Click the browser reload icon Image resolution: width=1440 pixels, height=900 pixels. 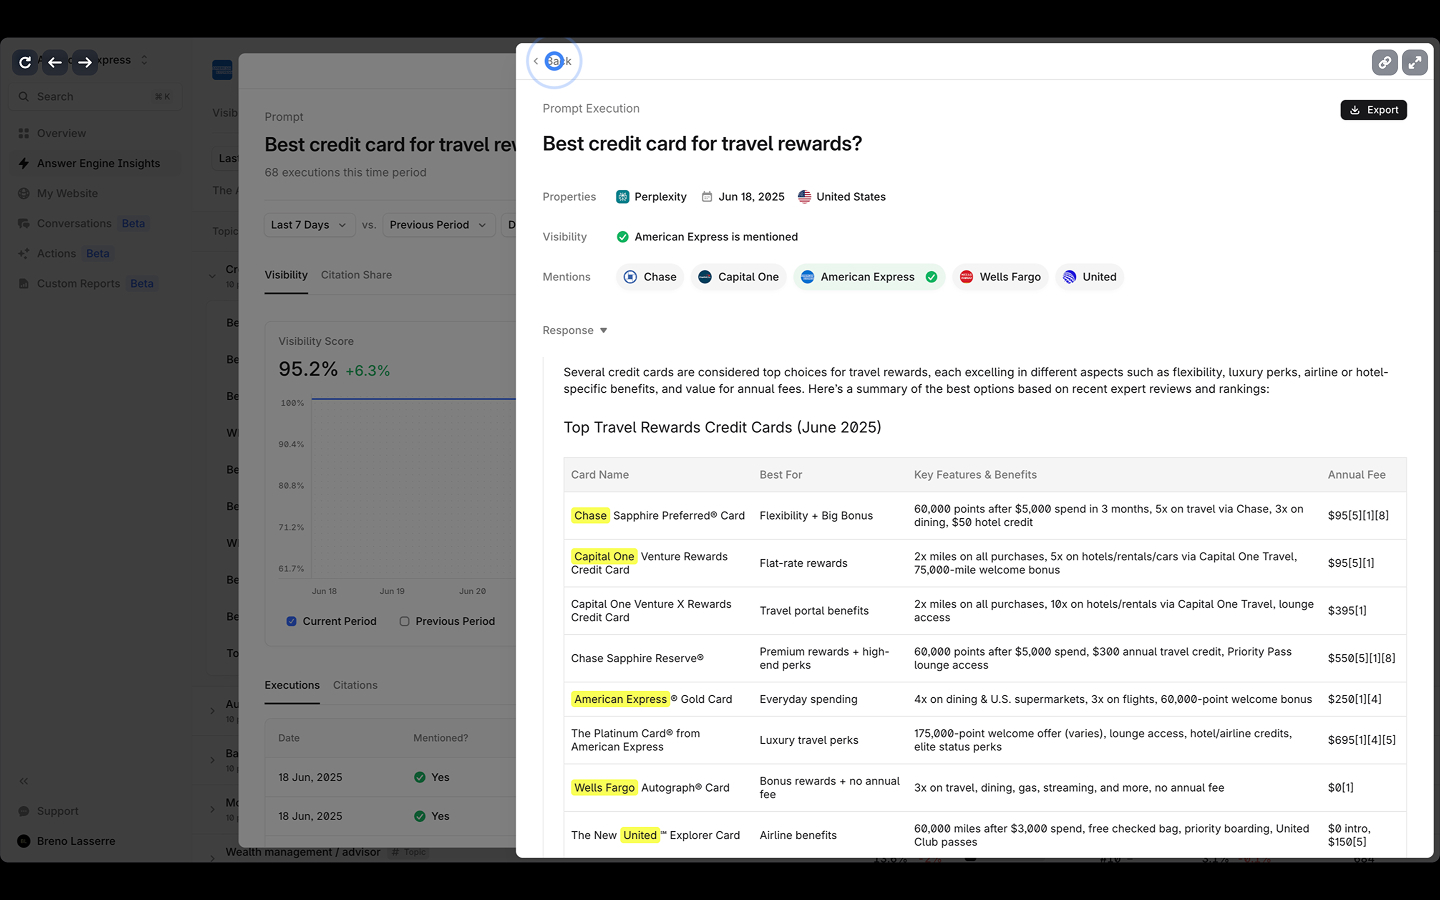click(x=25, y=62)
